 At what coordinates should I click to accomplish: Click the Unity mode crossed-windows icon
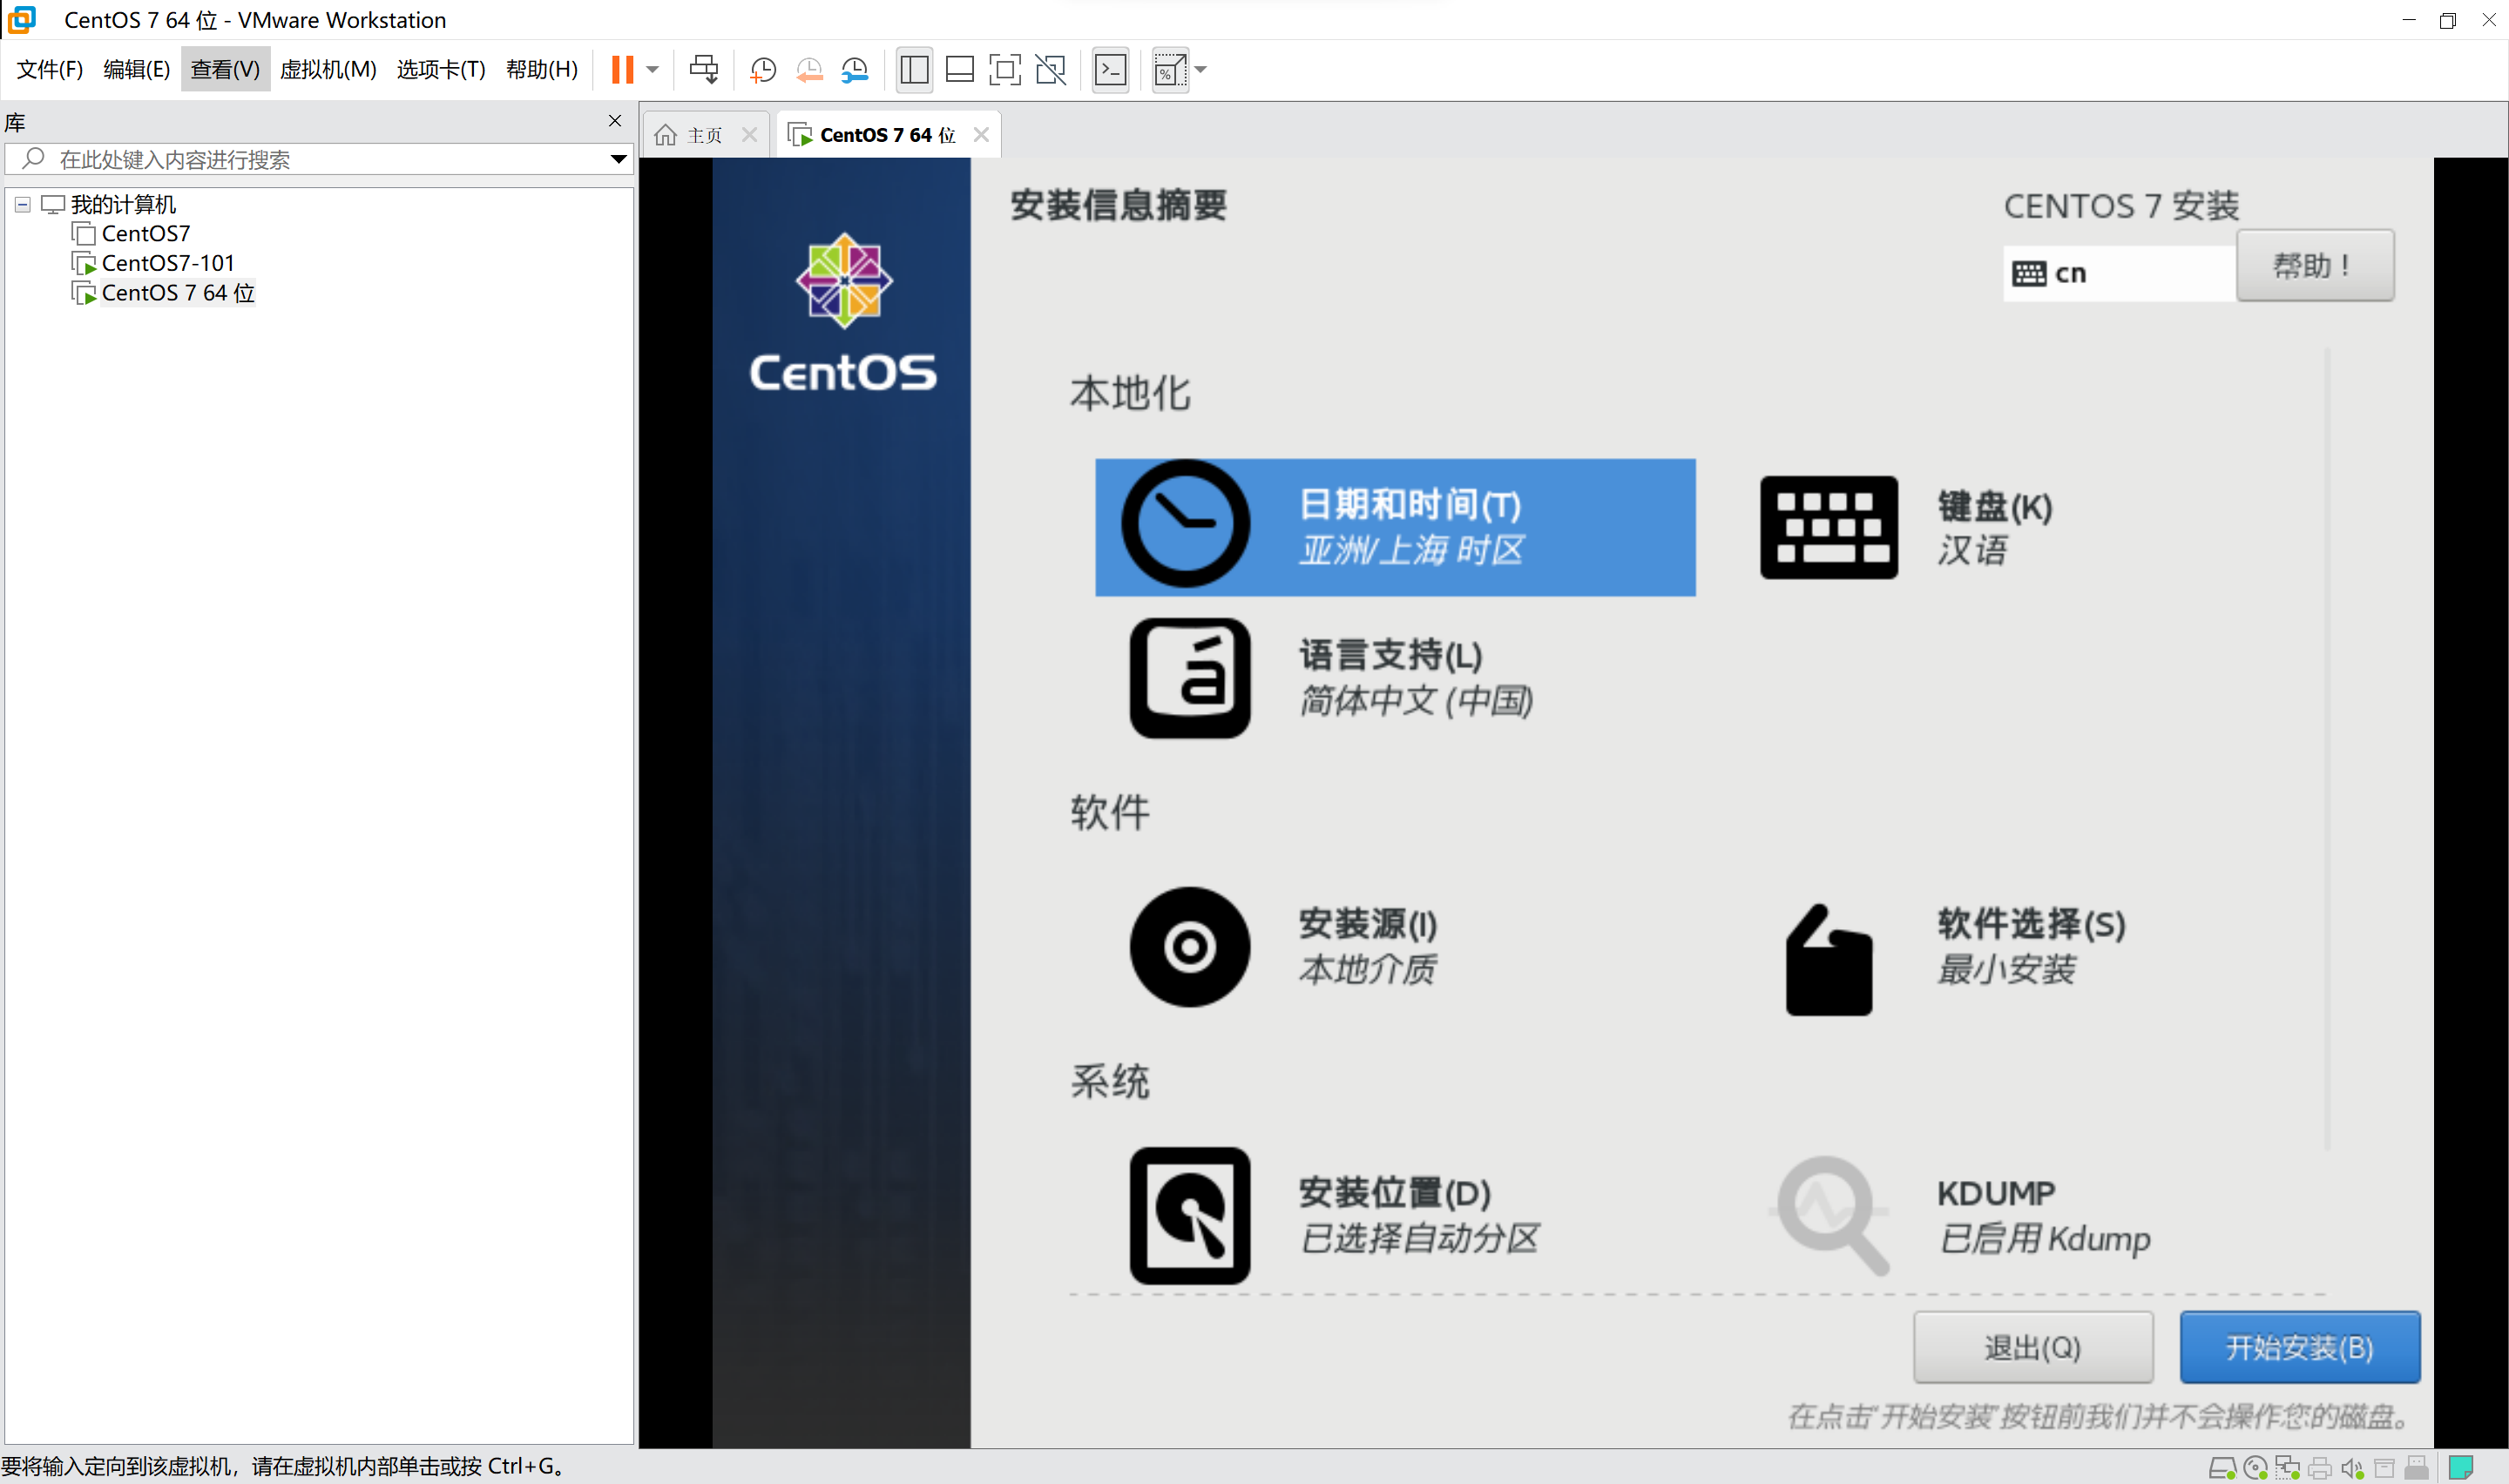click(x=1051, y=69)
